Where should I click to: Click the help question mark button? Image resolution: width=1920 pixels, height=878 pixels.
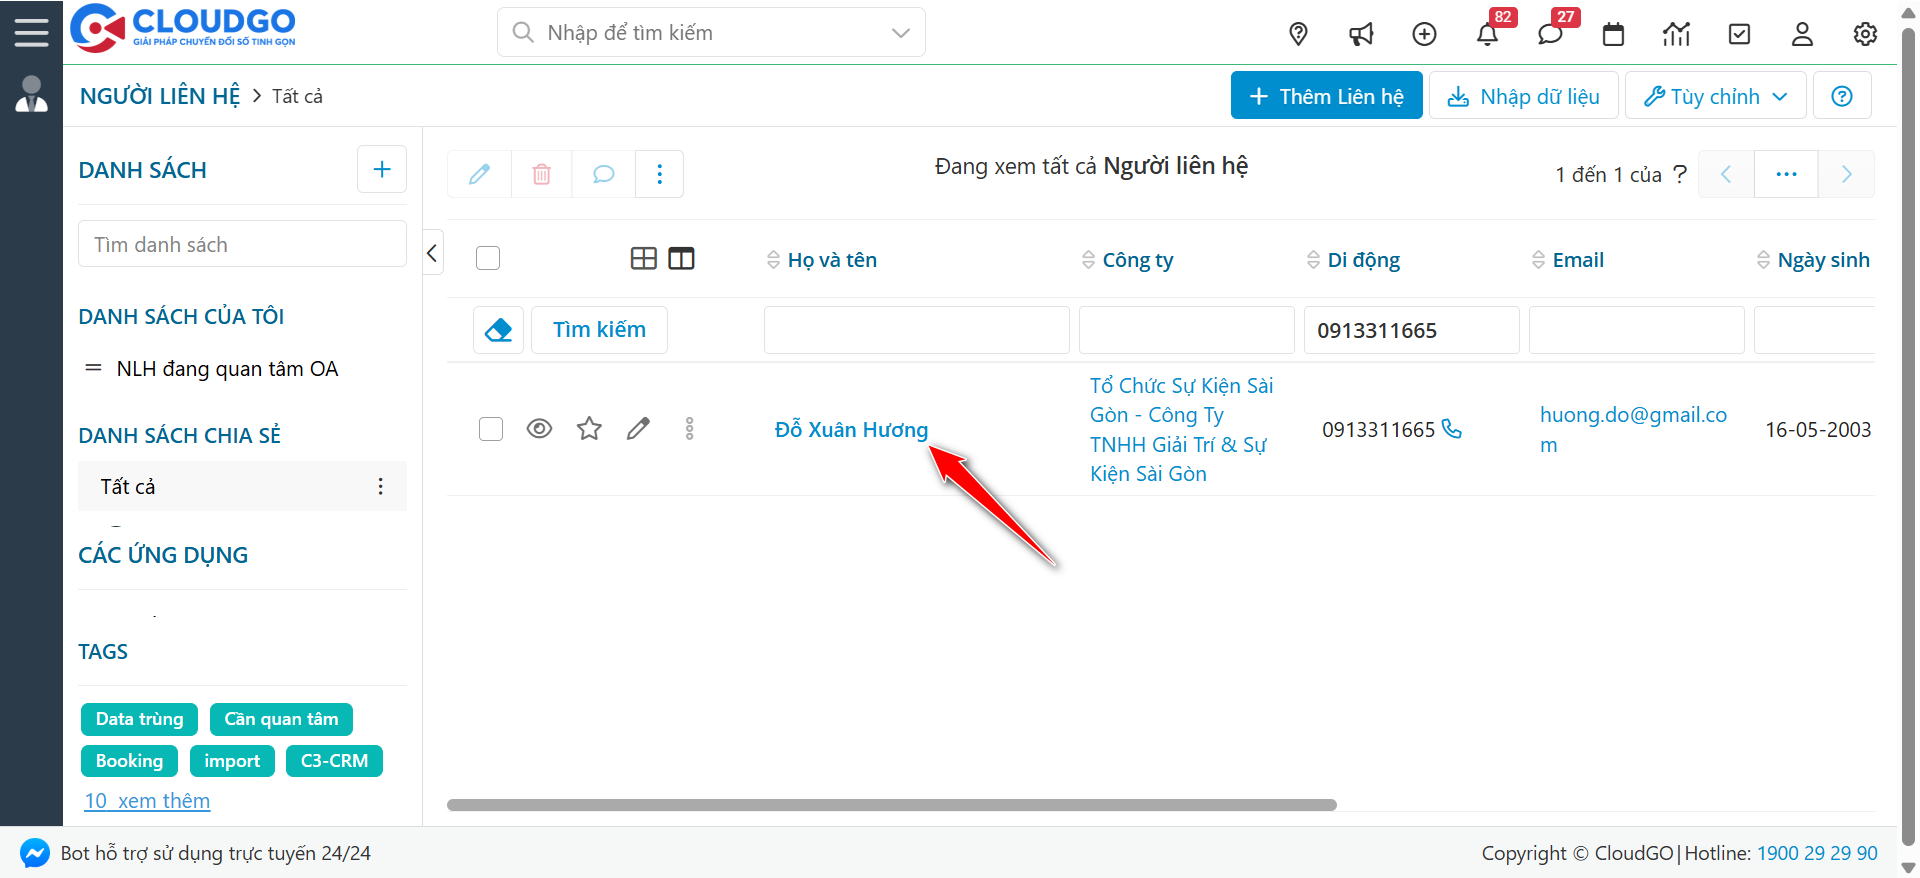coord(1842,96)
